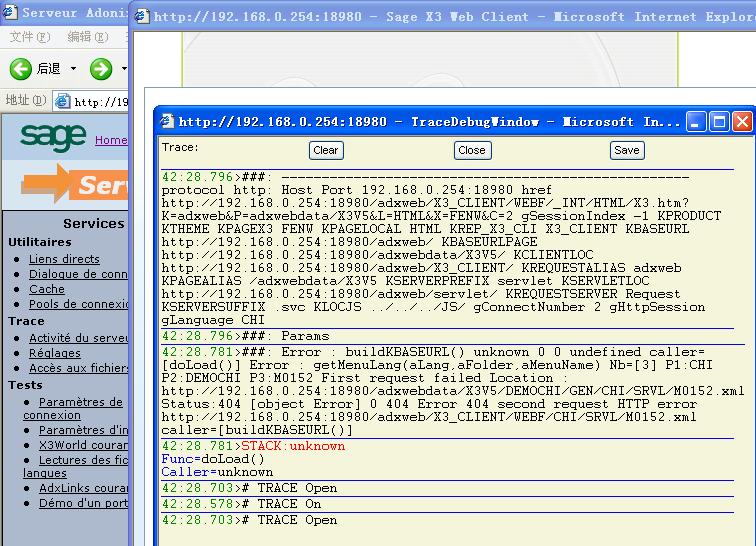Click the TraceDebugWindow title bar IE icon
Screen dimensions: 756x546
pyautogui.click(x=167, y=122)
